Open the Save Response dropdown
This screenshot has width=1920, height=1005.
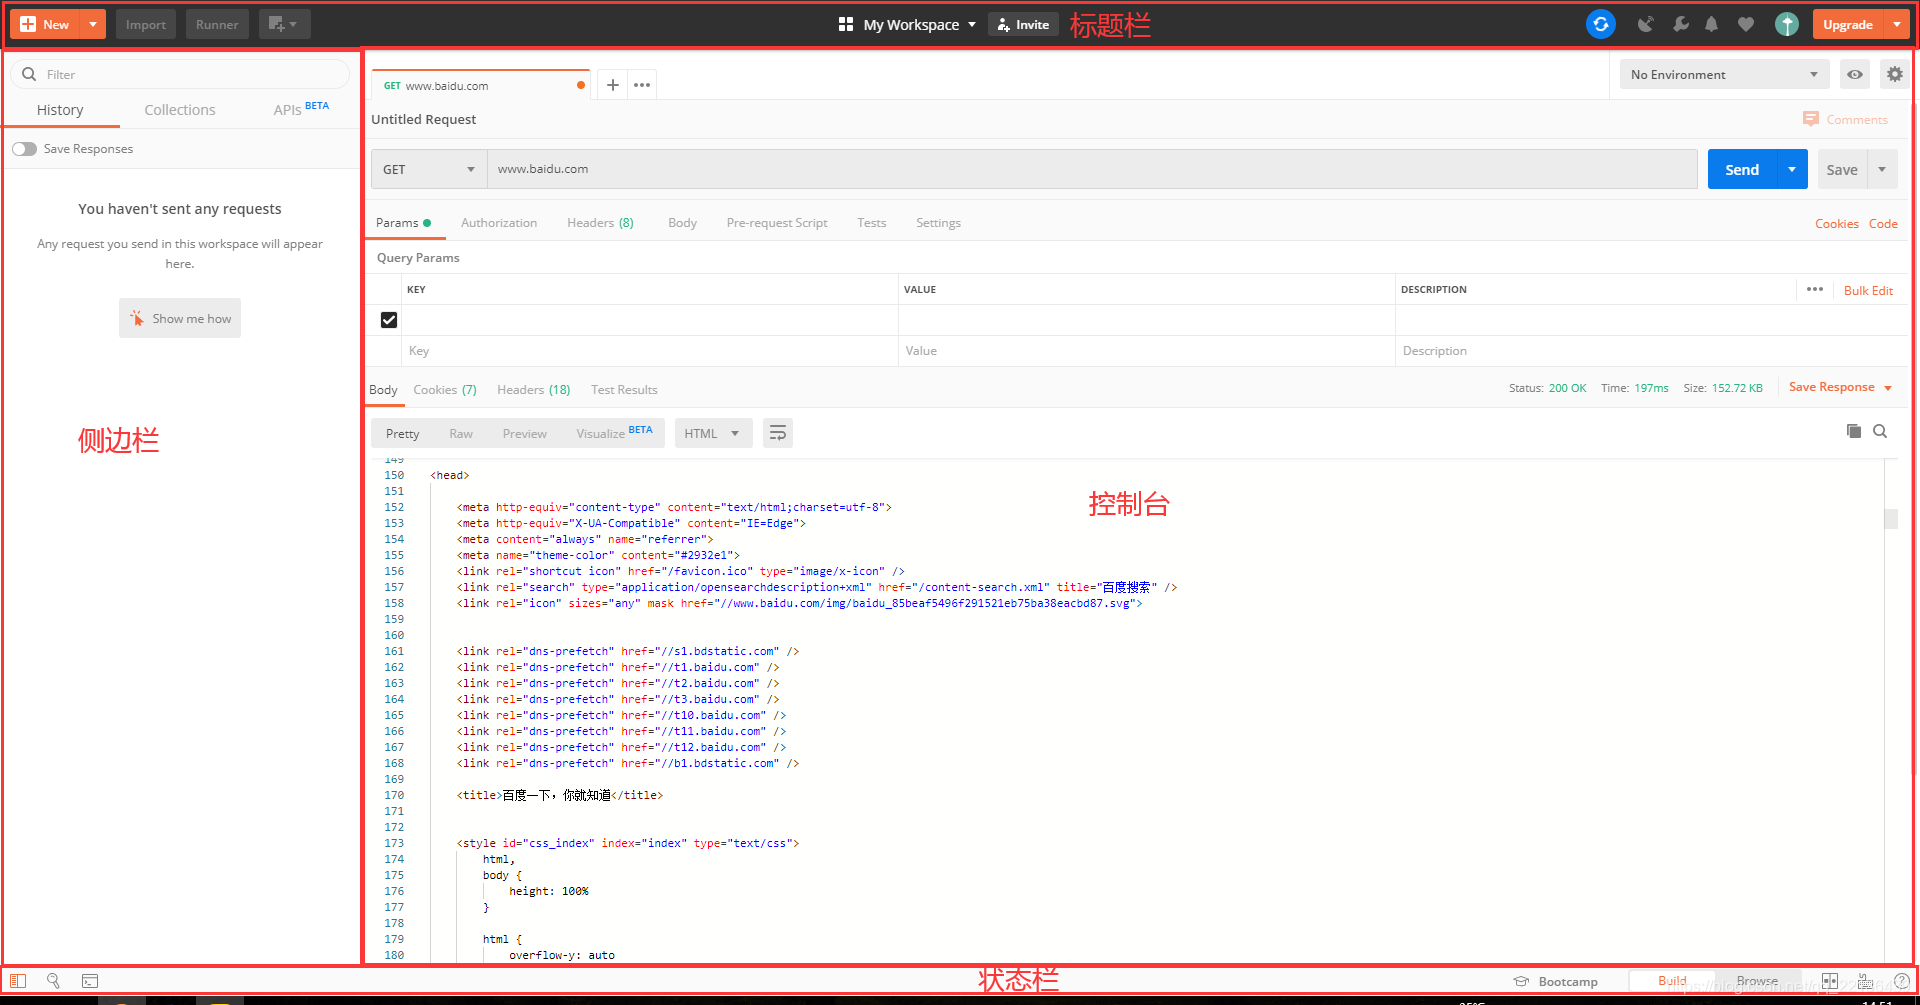point(1840,387)
